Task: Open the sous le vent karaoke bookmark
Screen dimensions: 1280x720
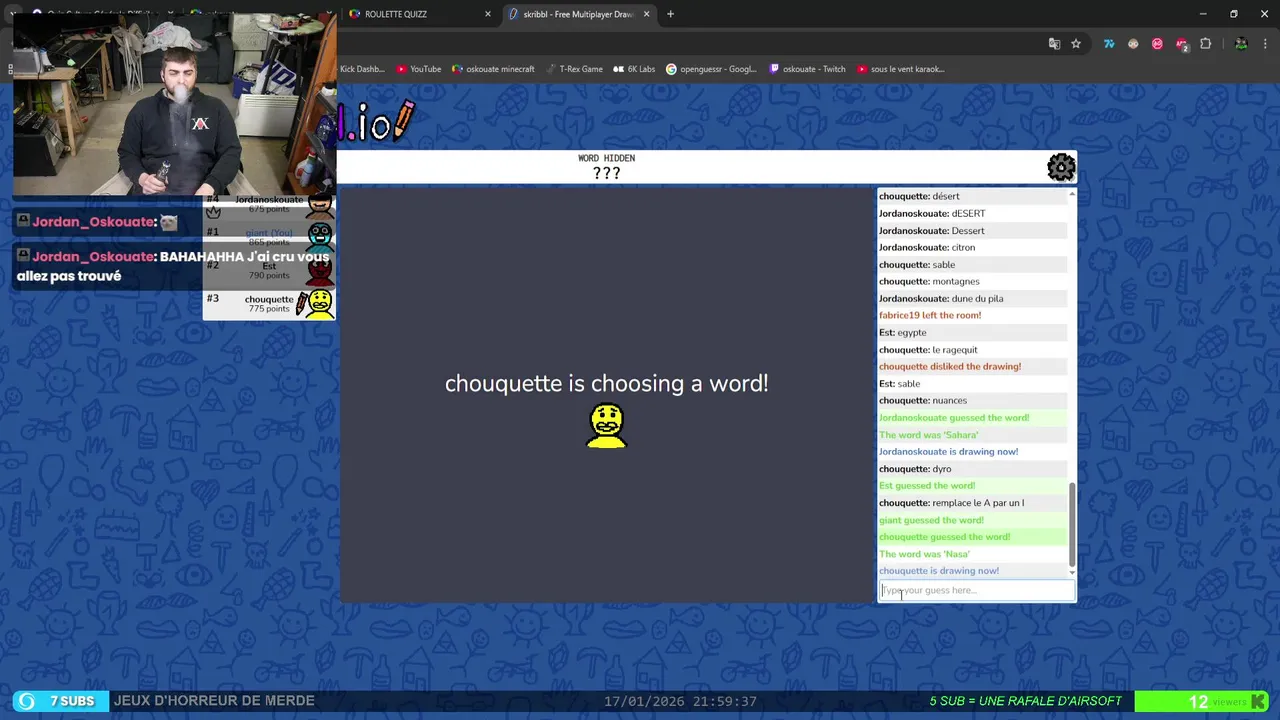Action: coord(900,69)
